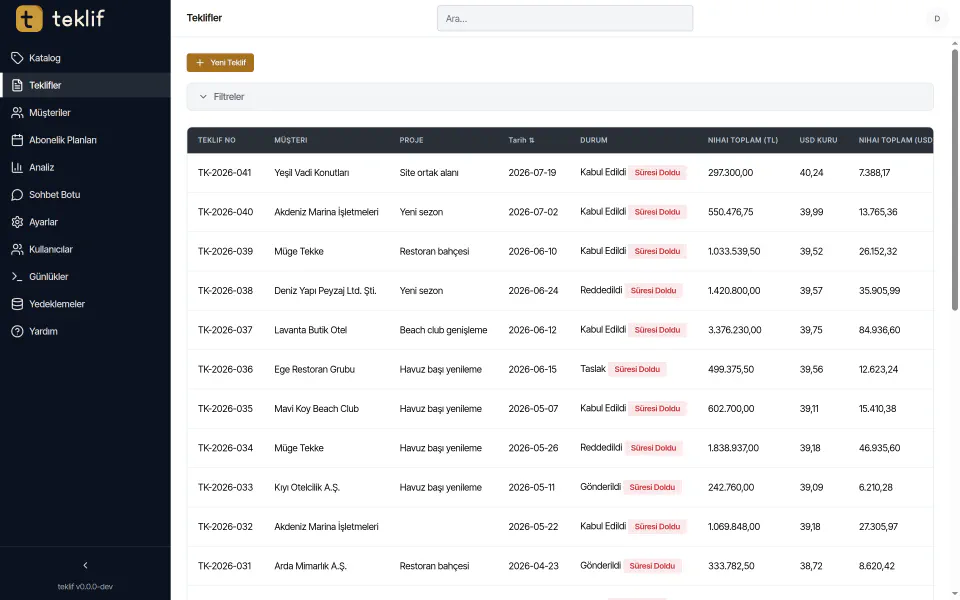The image size is (960, 600).
Task: Open the Yardım menu item
Action: (x=85, y=331)
